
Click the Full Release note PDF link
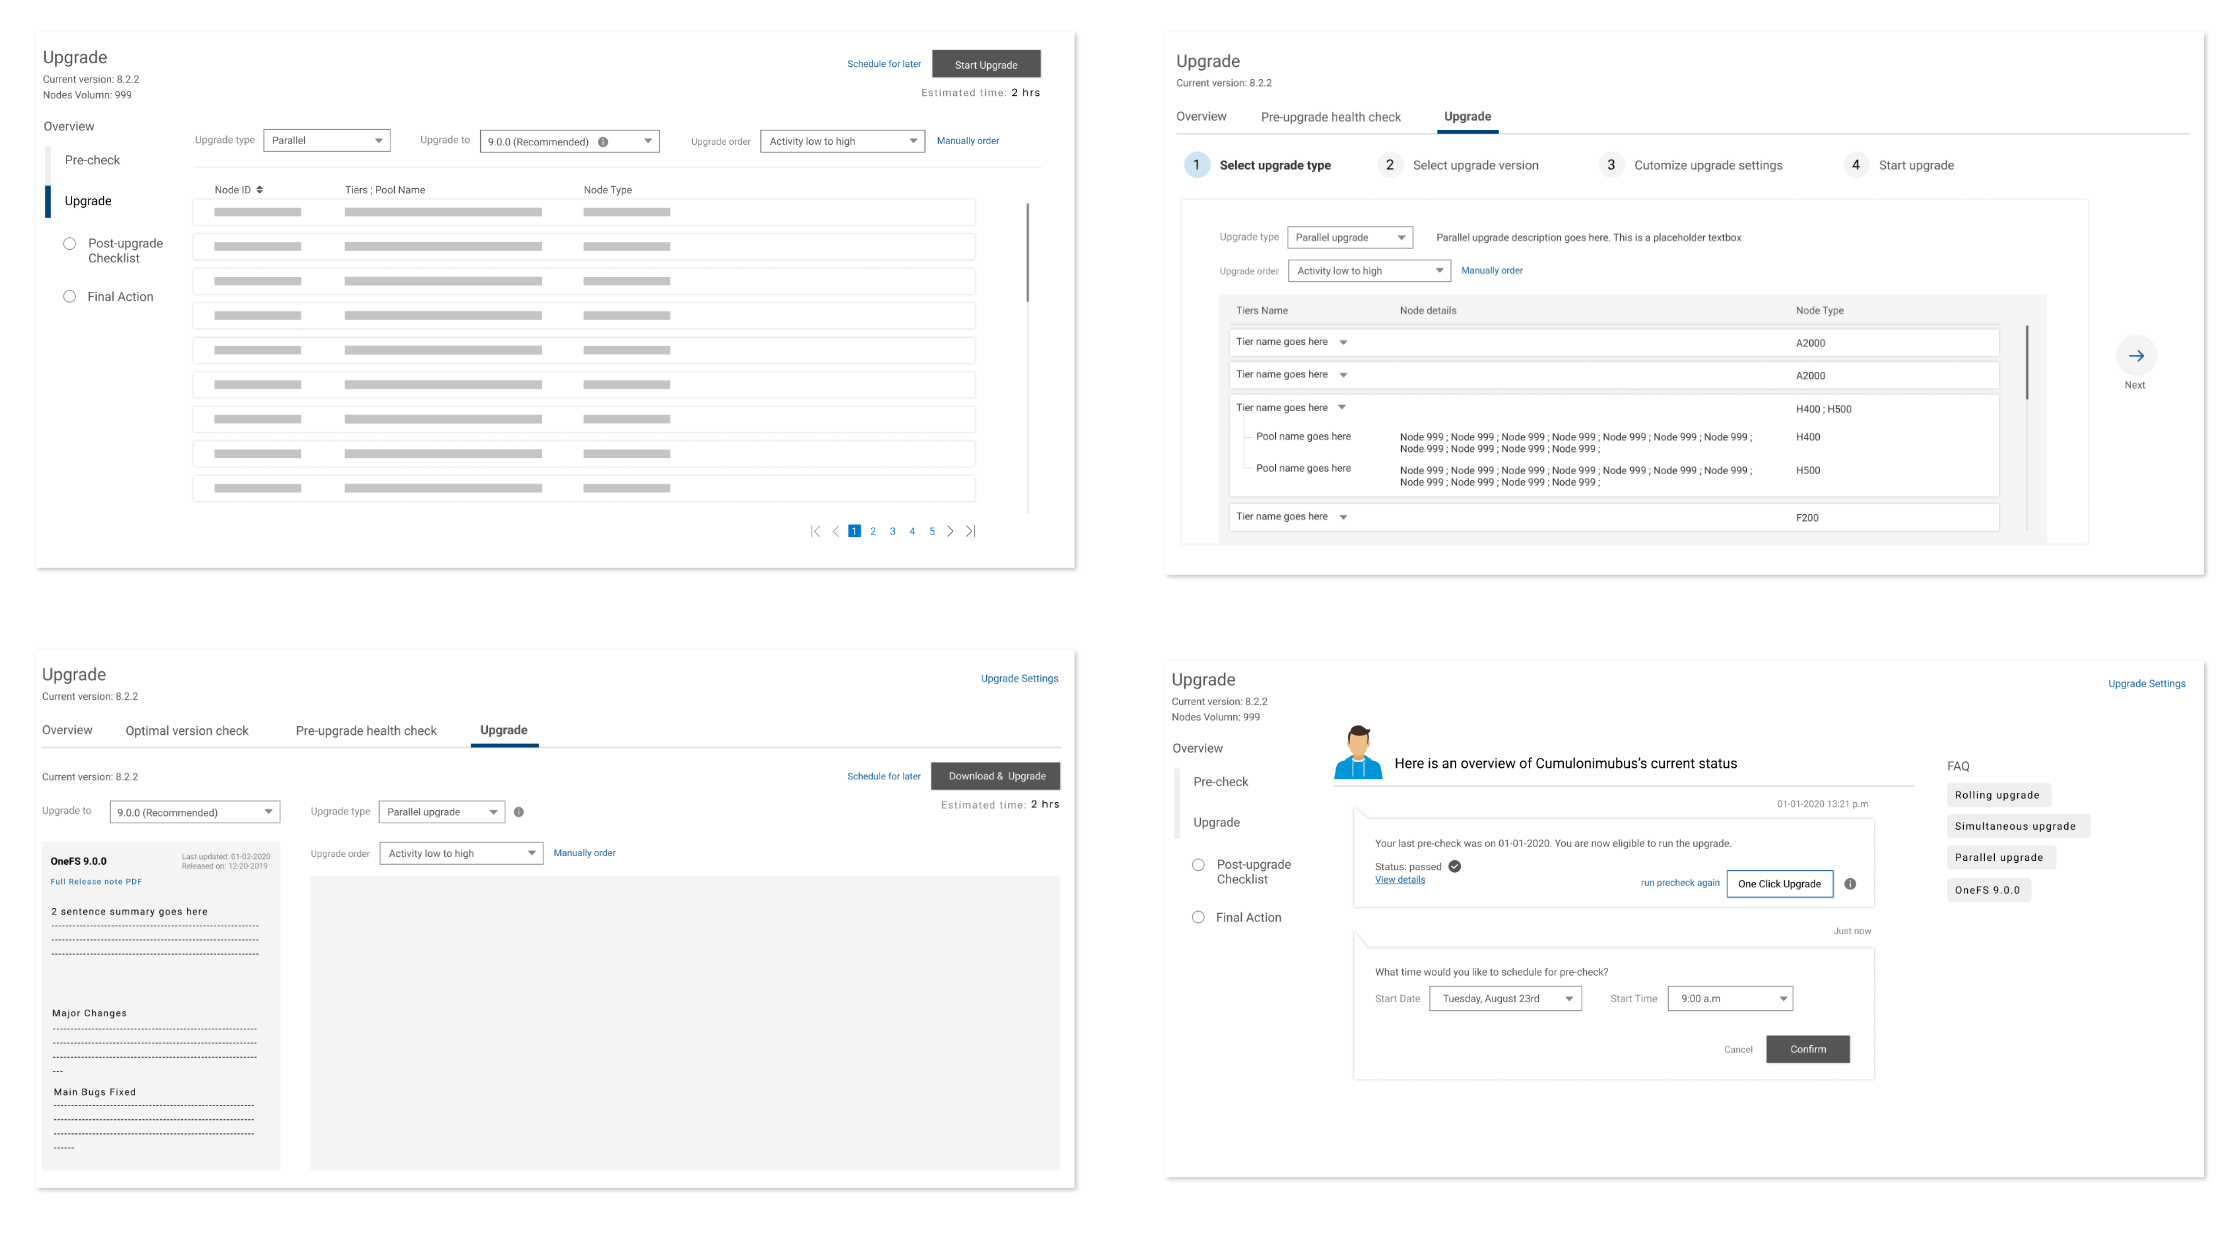(x=96, y=882)
